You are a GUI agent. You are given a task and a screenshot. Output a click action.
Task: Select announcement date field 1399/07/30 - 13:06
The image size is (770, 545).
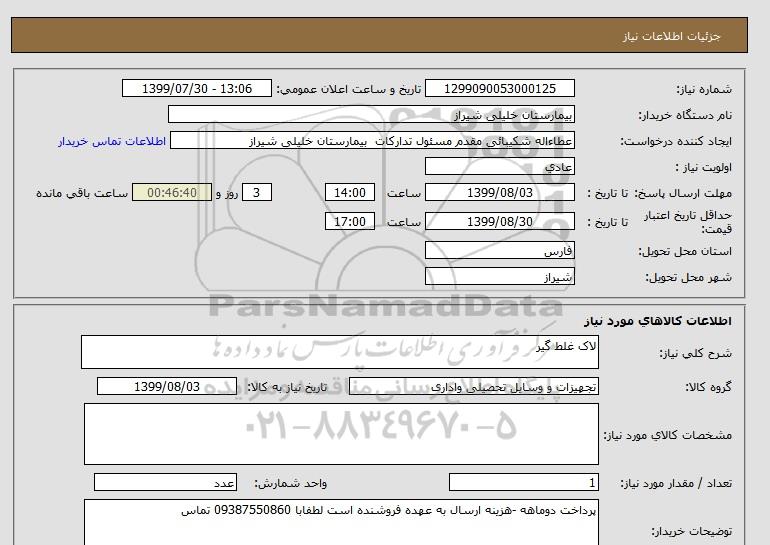click(x=196, y=88)
